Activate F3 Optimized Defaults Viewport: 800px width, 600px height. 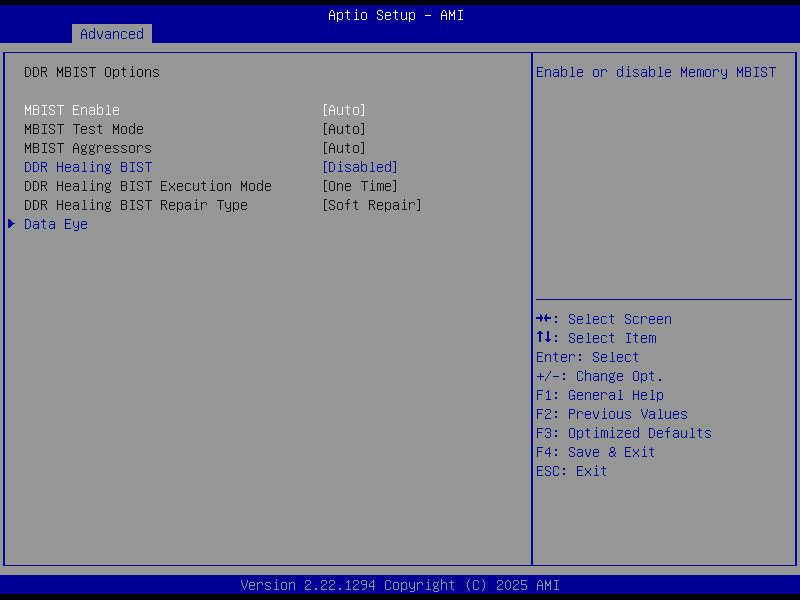pos(623,433)
